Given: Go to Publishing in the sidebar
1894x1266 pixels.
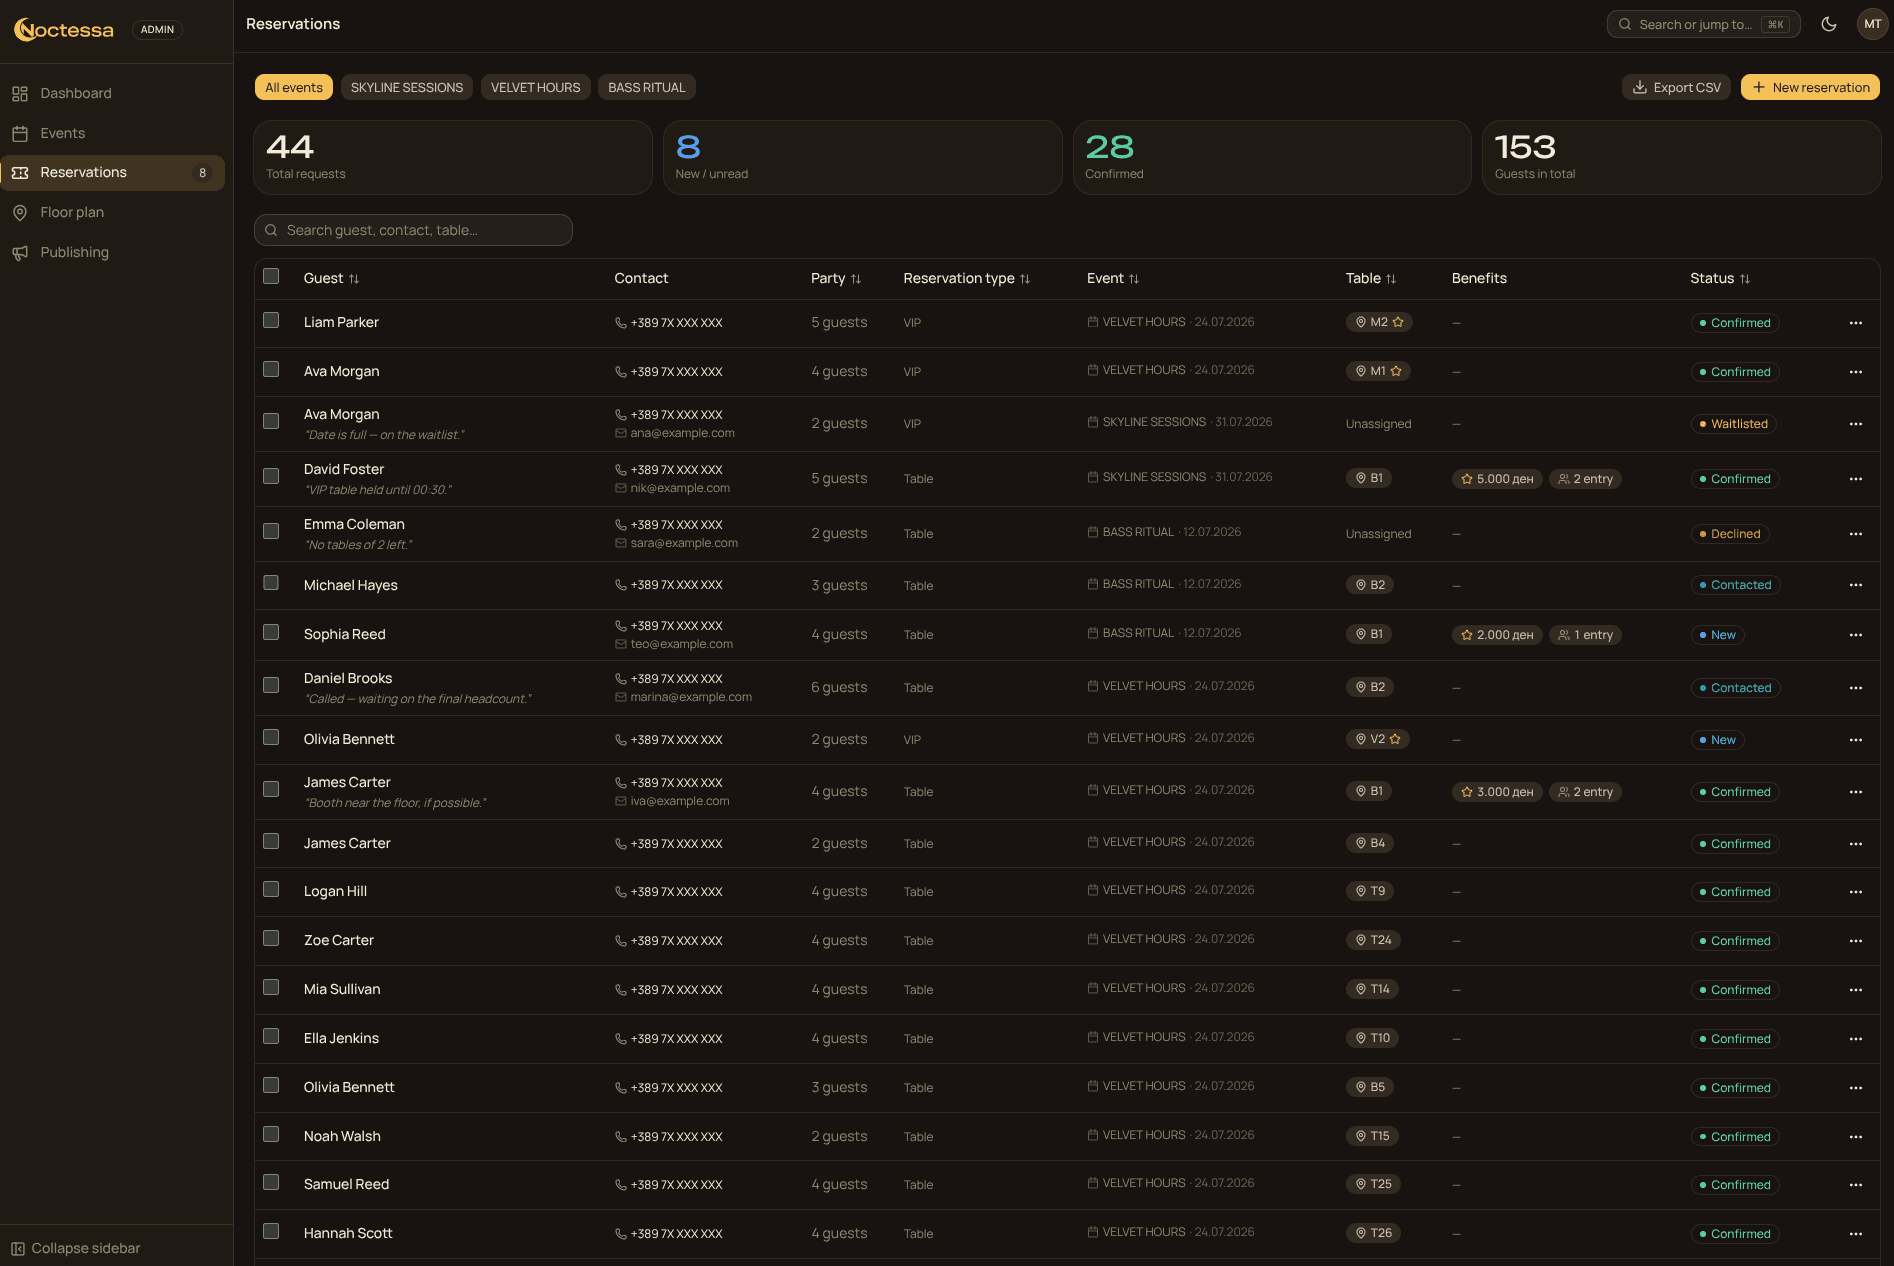Looking at the screenshot, I should point(112,252).
